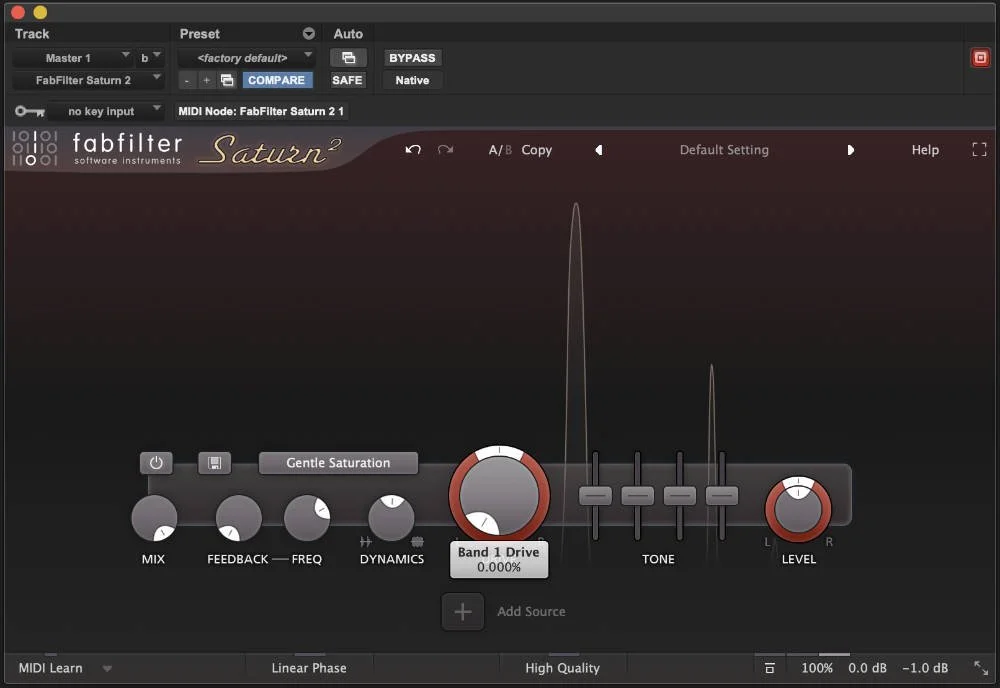Click the feedback FREQ knob
1000x688 pixels.
coord(307,518)
